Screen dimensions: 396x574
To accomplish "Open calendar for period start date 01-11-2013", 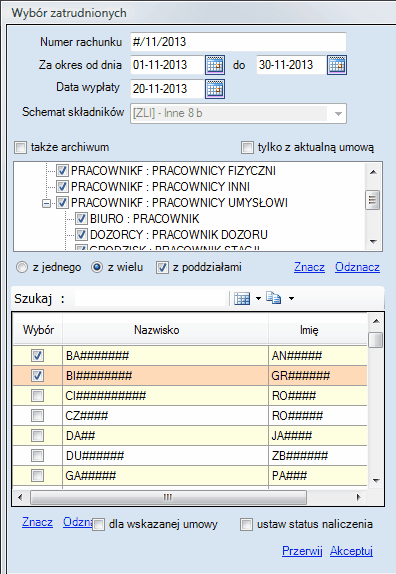I will [x=215, y=65].
